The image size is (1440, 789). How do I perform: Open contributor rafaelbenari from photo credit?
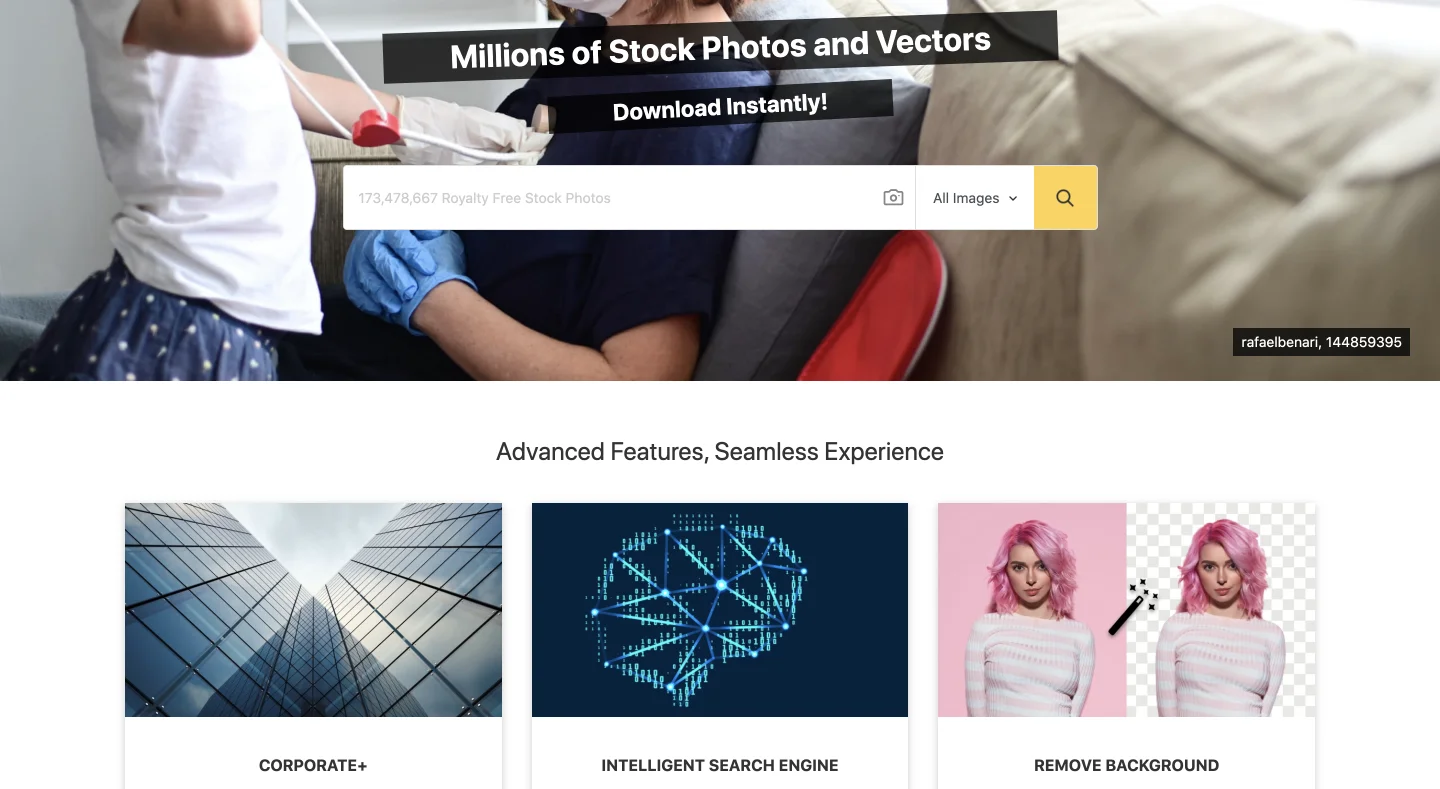pos(1280,342)
